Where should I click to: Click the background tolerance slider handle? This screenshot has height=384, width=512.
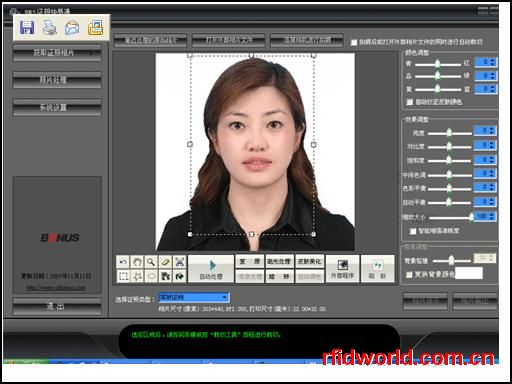click(x=451, y=260)
